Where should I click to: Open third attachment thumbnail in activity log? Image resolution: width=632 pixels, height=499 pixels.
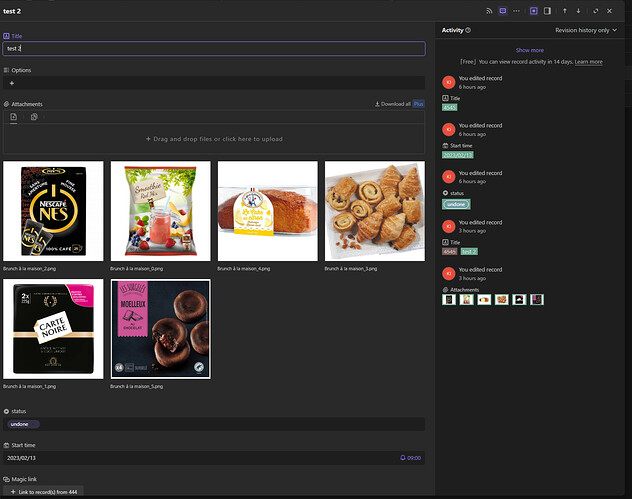point(484,299)
